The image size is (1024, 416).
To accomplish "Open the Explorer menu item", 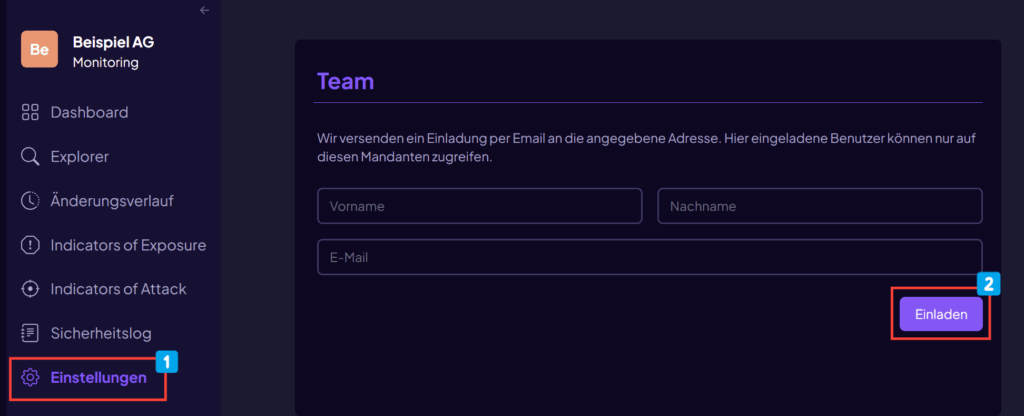I will (80, 157).
